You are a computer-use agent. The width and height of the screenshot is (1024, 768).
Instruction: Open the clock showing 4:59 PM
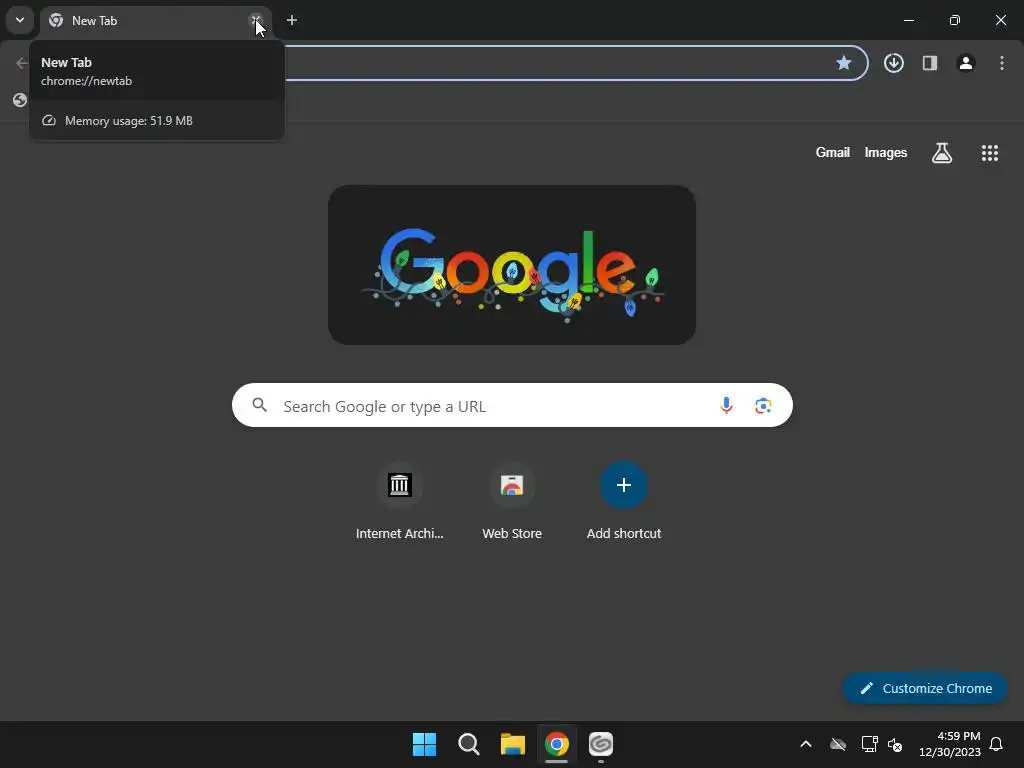[x=950, y=744]
